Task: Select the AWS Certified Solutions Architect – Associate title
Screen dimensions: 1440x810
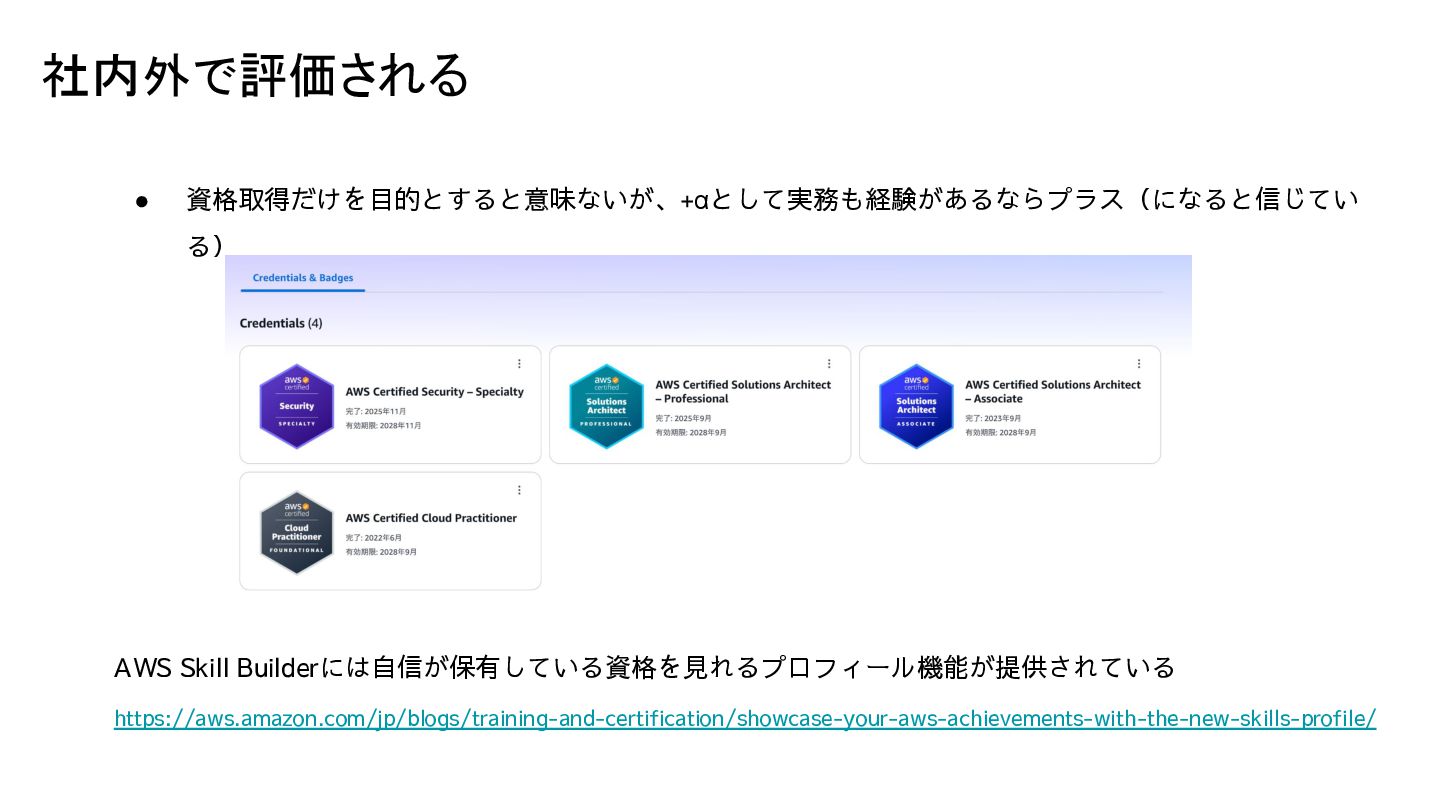Action: coord(1053,391)
